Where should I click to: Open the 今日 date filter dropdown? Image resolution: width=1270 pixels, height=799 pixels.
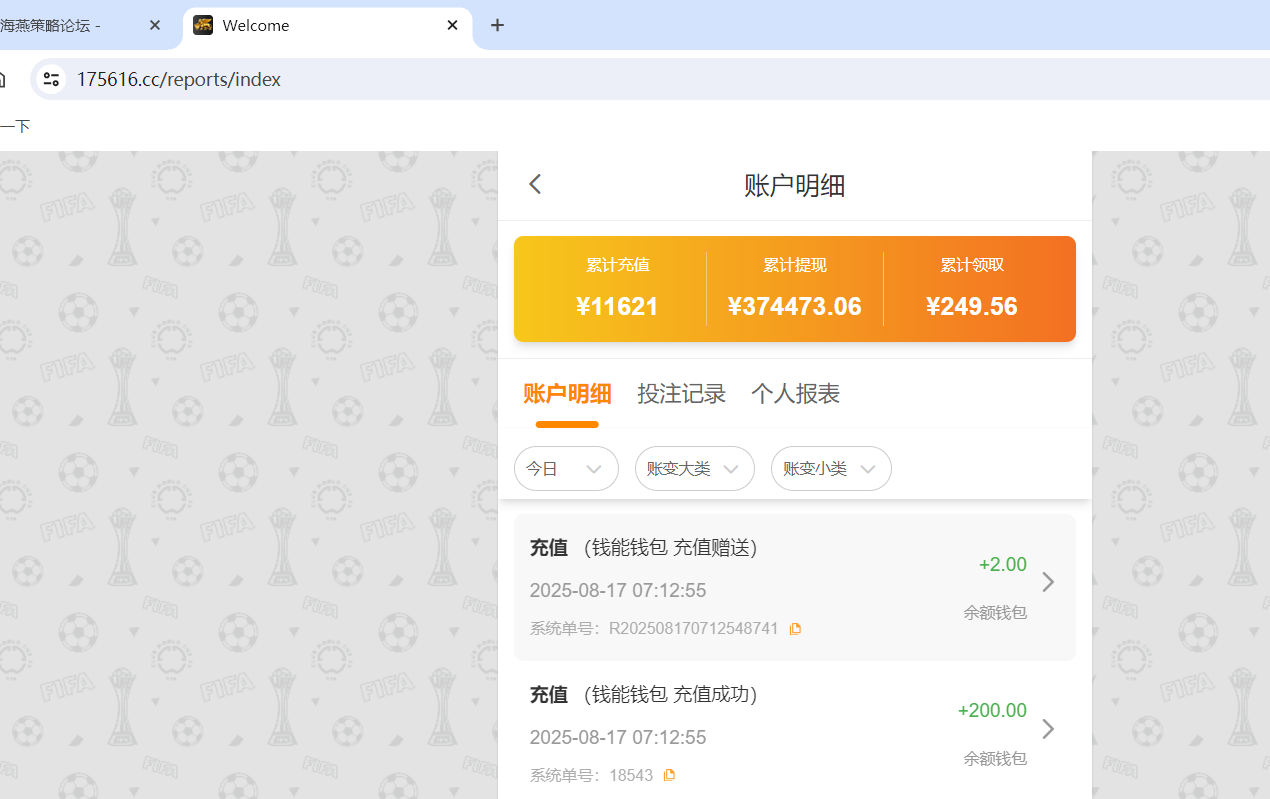pos(566,468)
